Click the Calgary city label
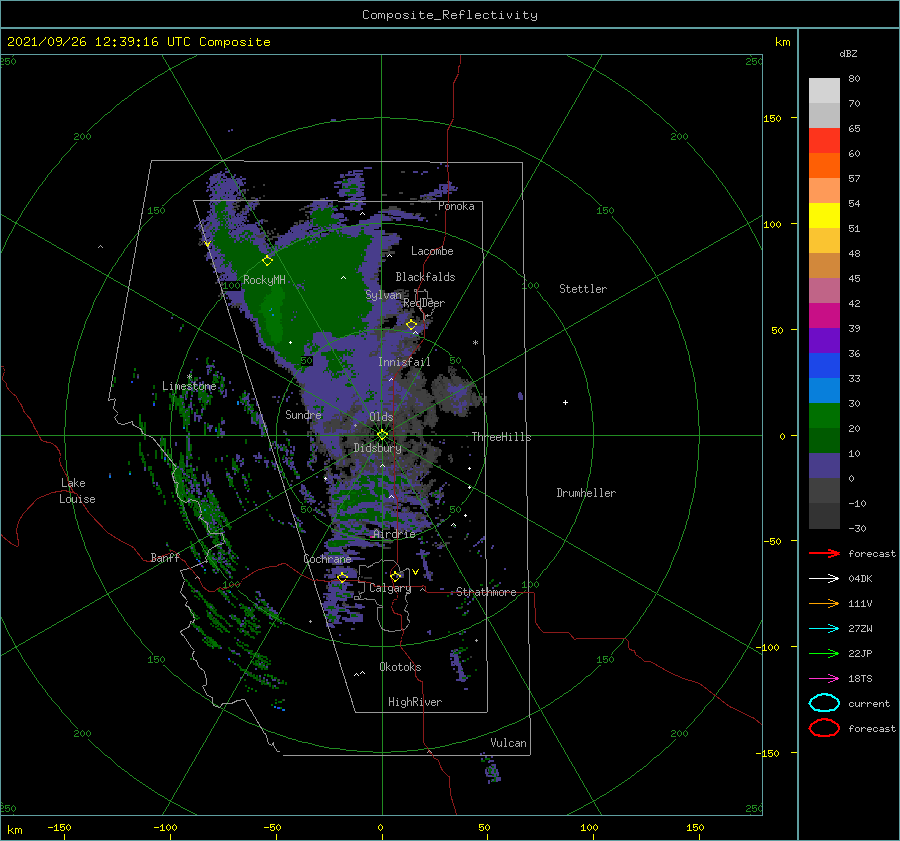Image resolution: width=900 pixels, height=841 pixels. (x=390, y=588)
